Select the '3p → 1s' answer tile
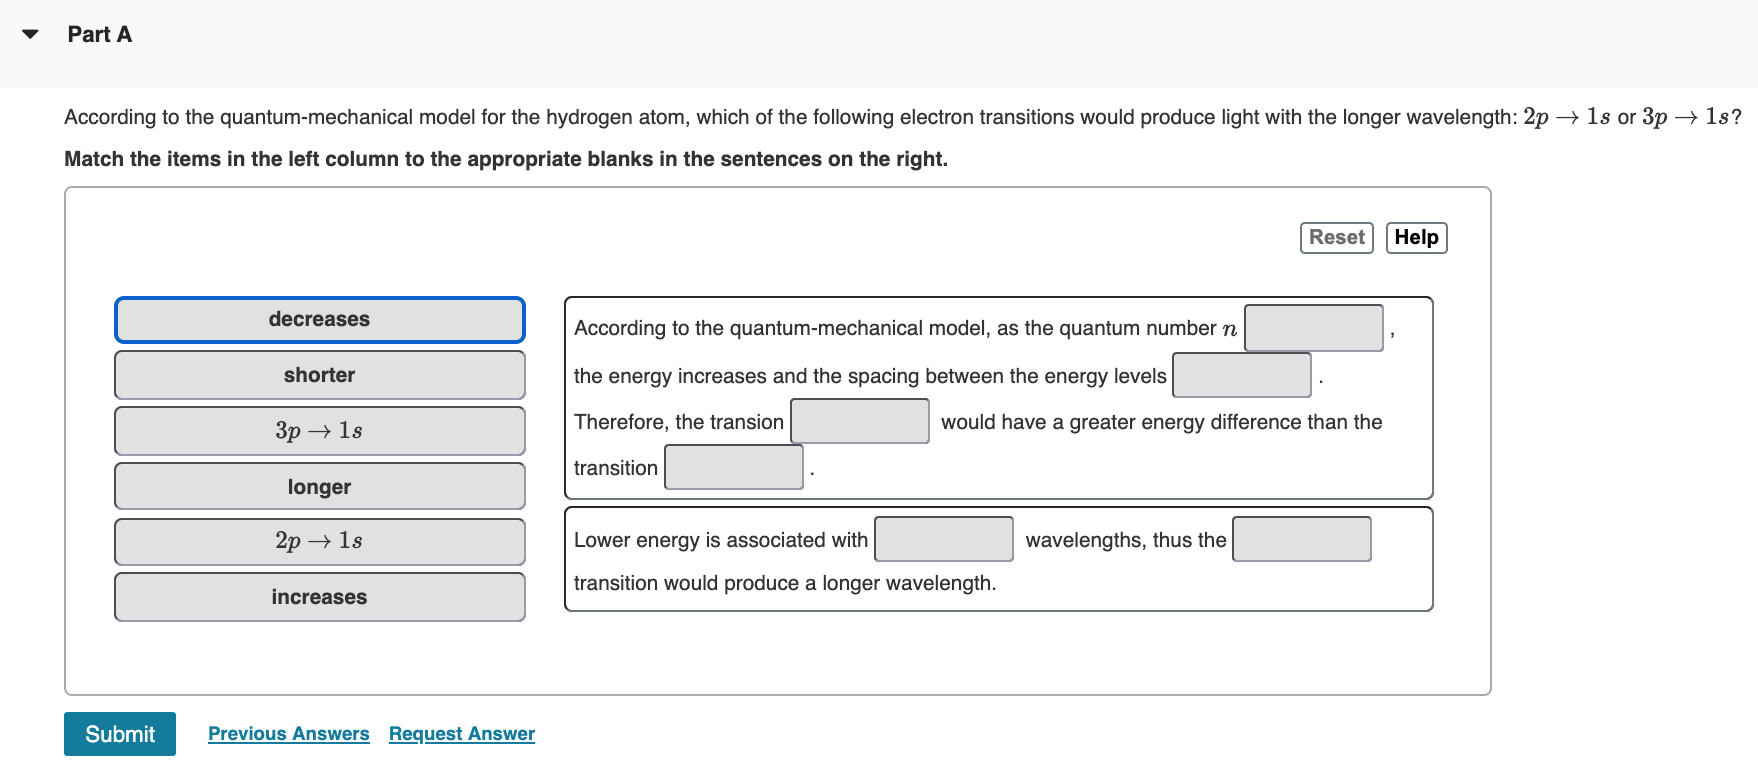1758x774 pixels. 319,430
